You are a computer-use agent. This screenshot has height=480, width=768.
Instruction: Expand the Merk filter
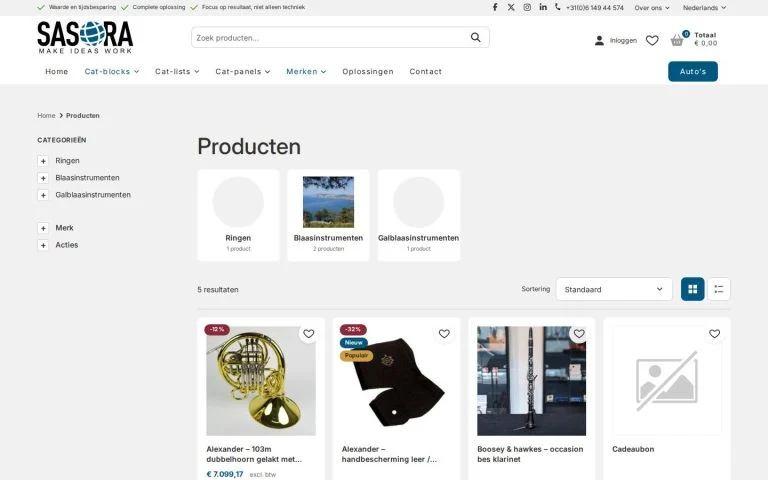click(43, 228)
